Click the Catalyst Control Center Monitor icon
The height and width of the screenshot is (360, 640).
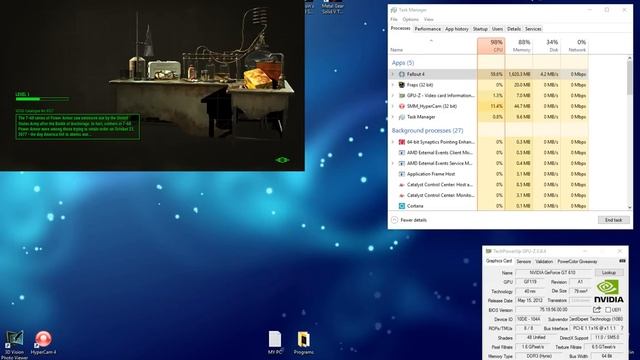tap(402, 195)
